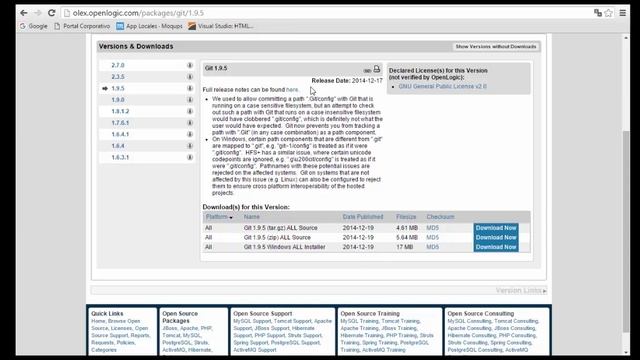The image size is (640, 360).
Task: Select version 1.6.4 in list
Action: [118, 146]
